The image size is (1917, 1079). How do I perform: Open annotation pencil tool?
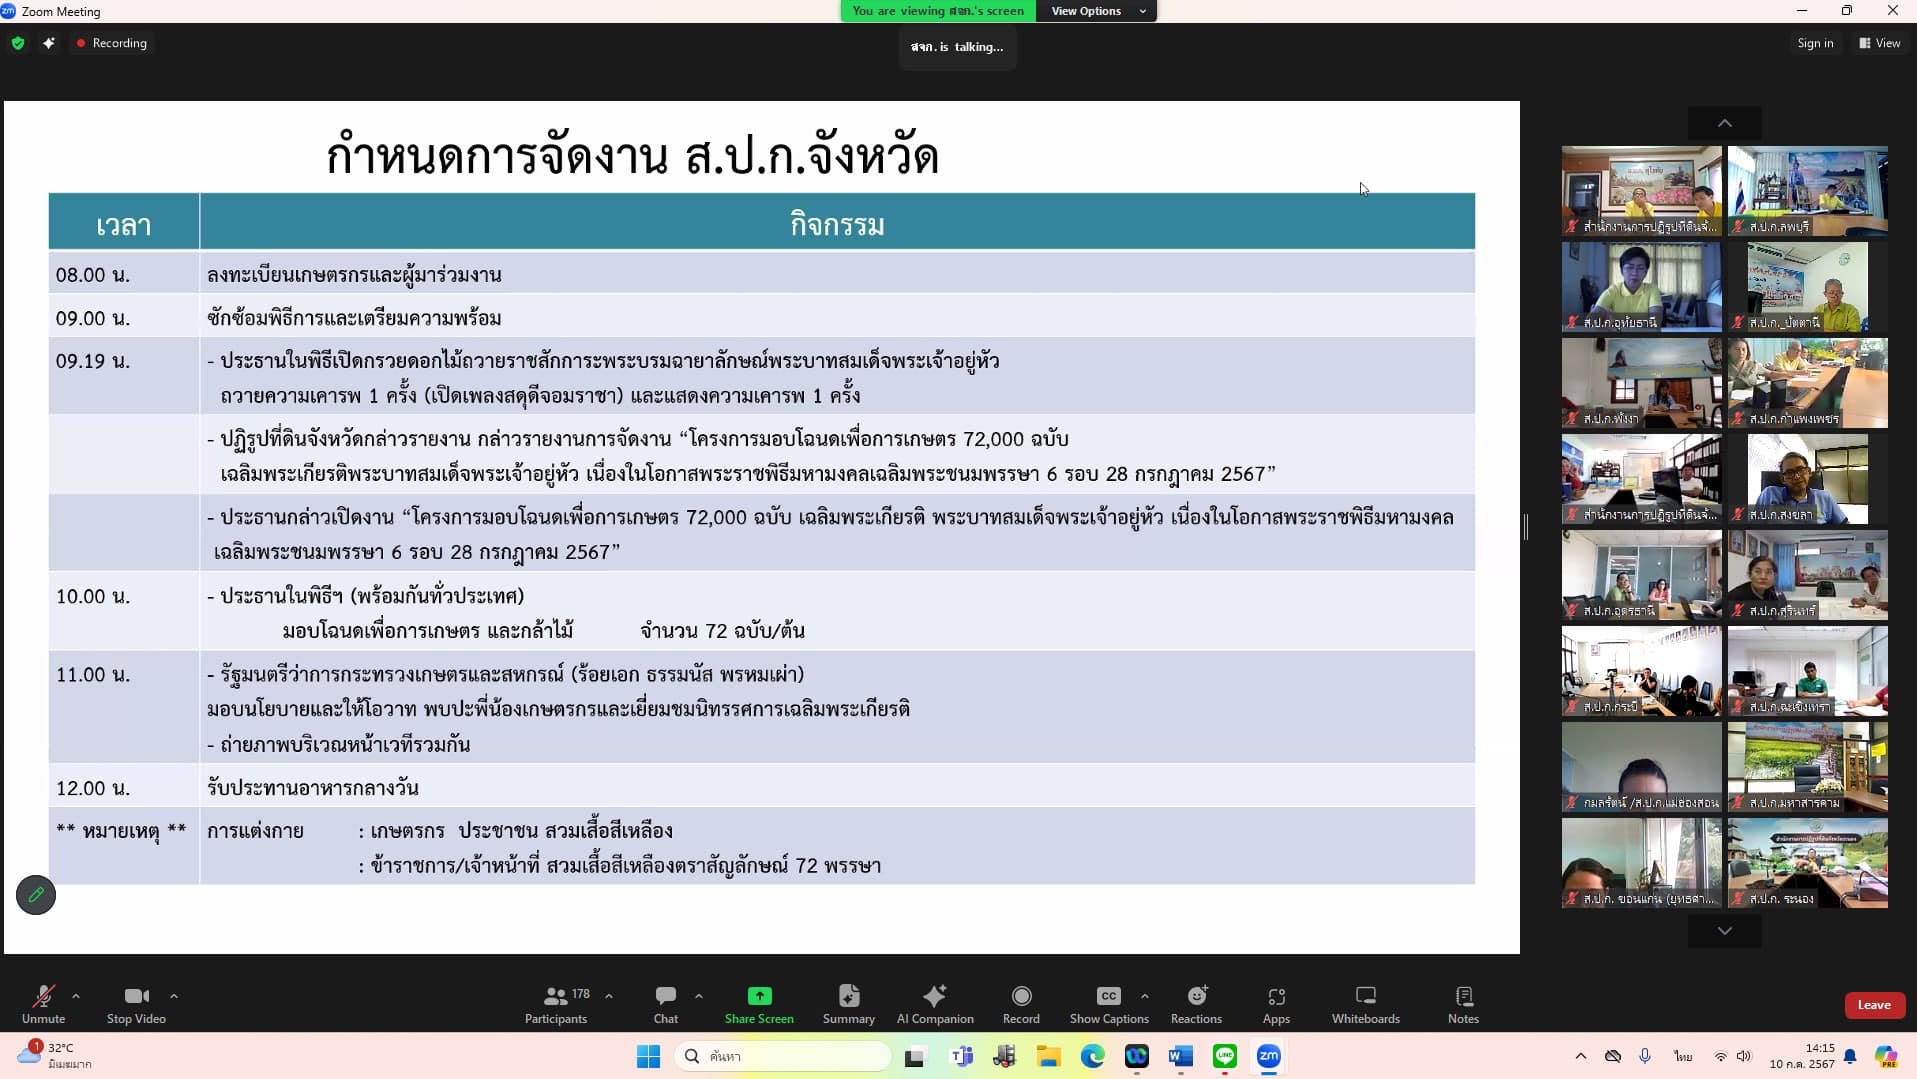coord(36,895)
